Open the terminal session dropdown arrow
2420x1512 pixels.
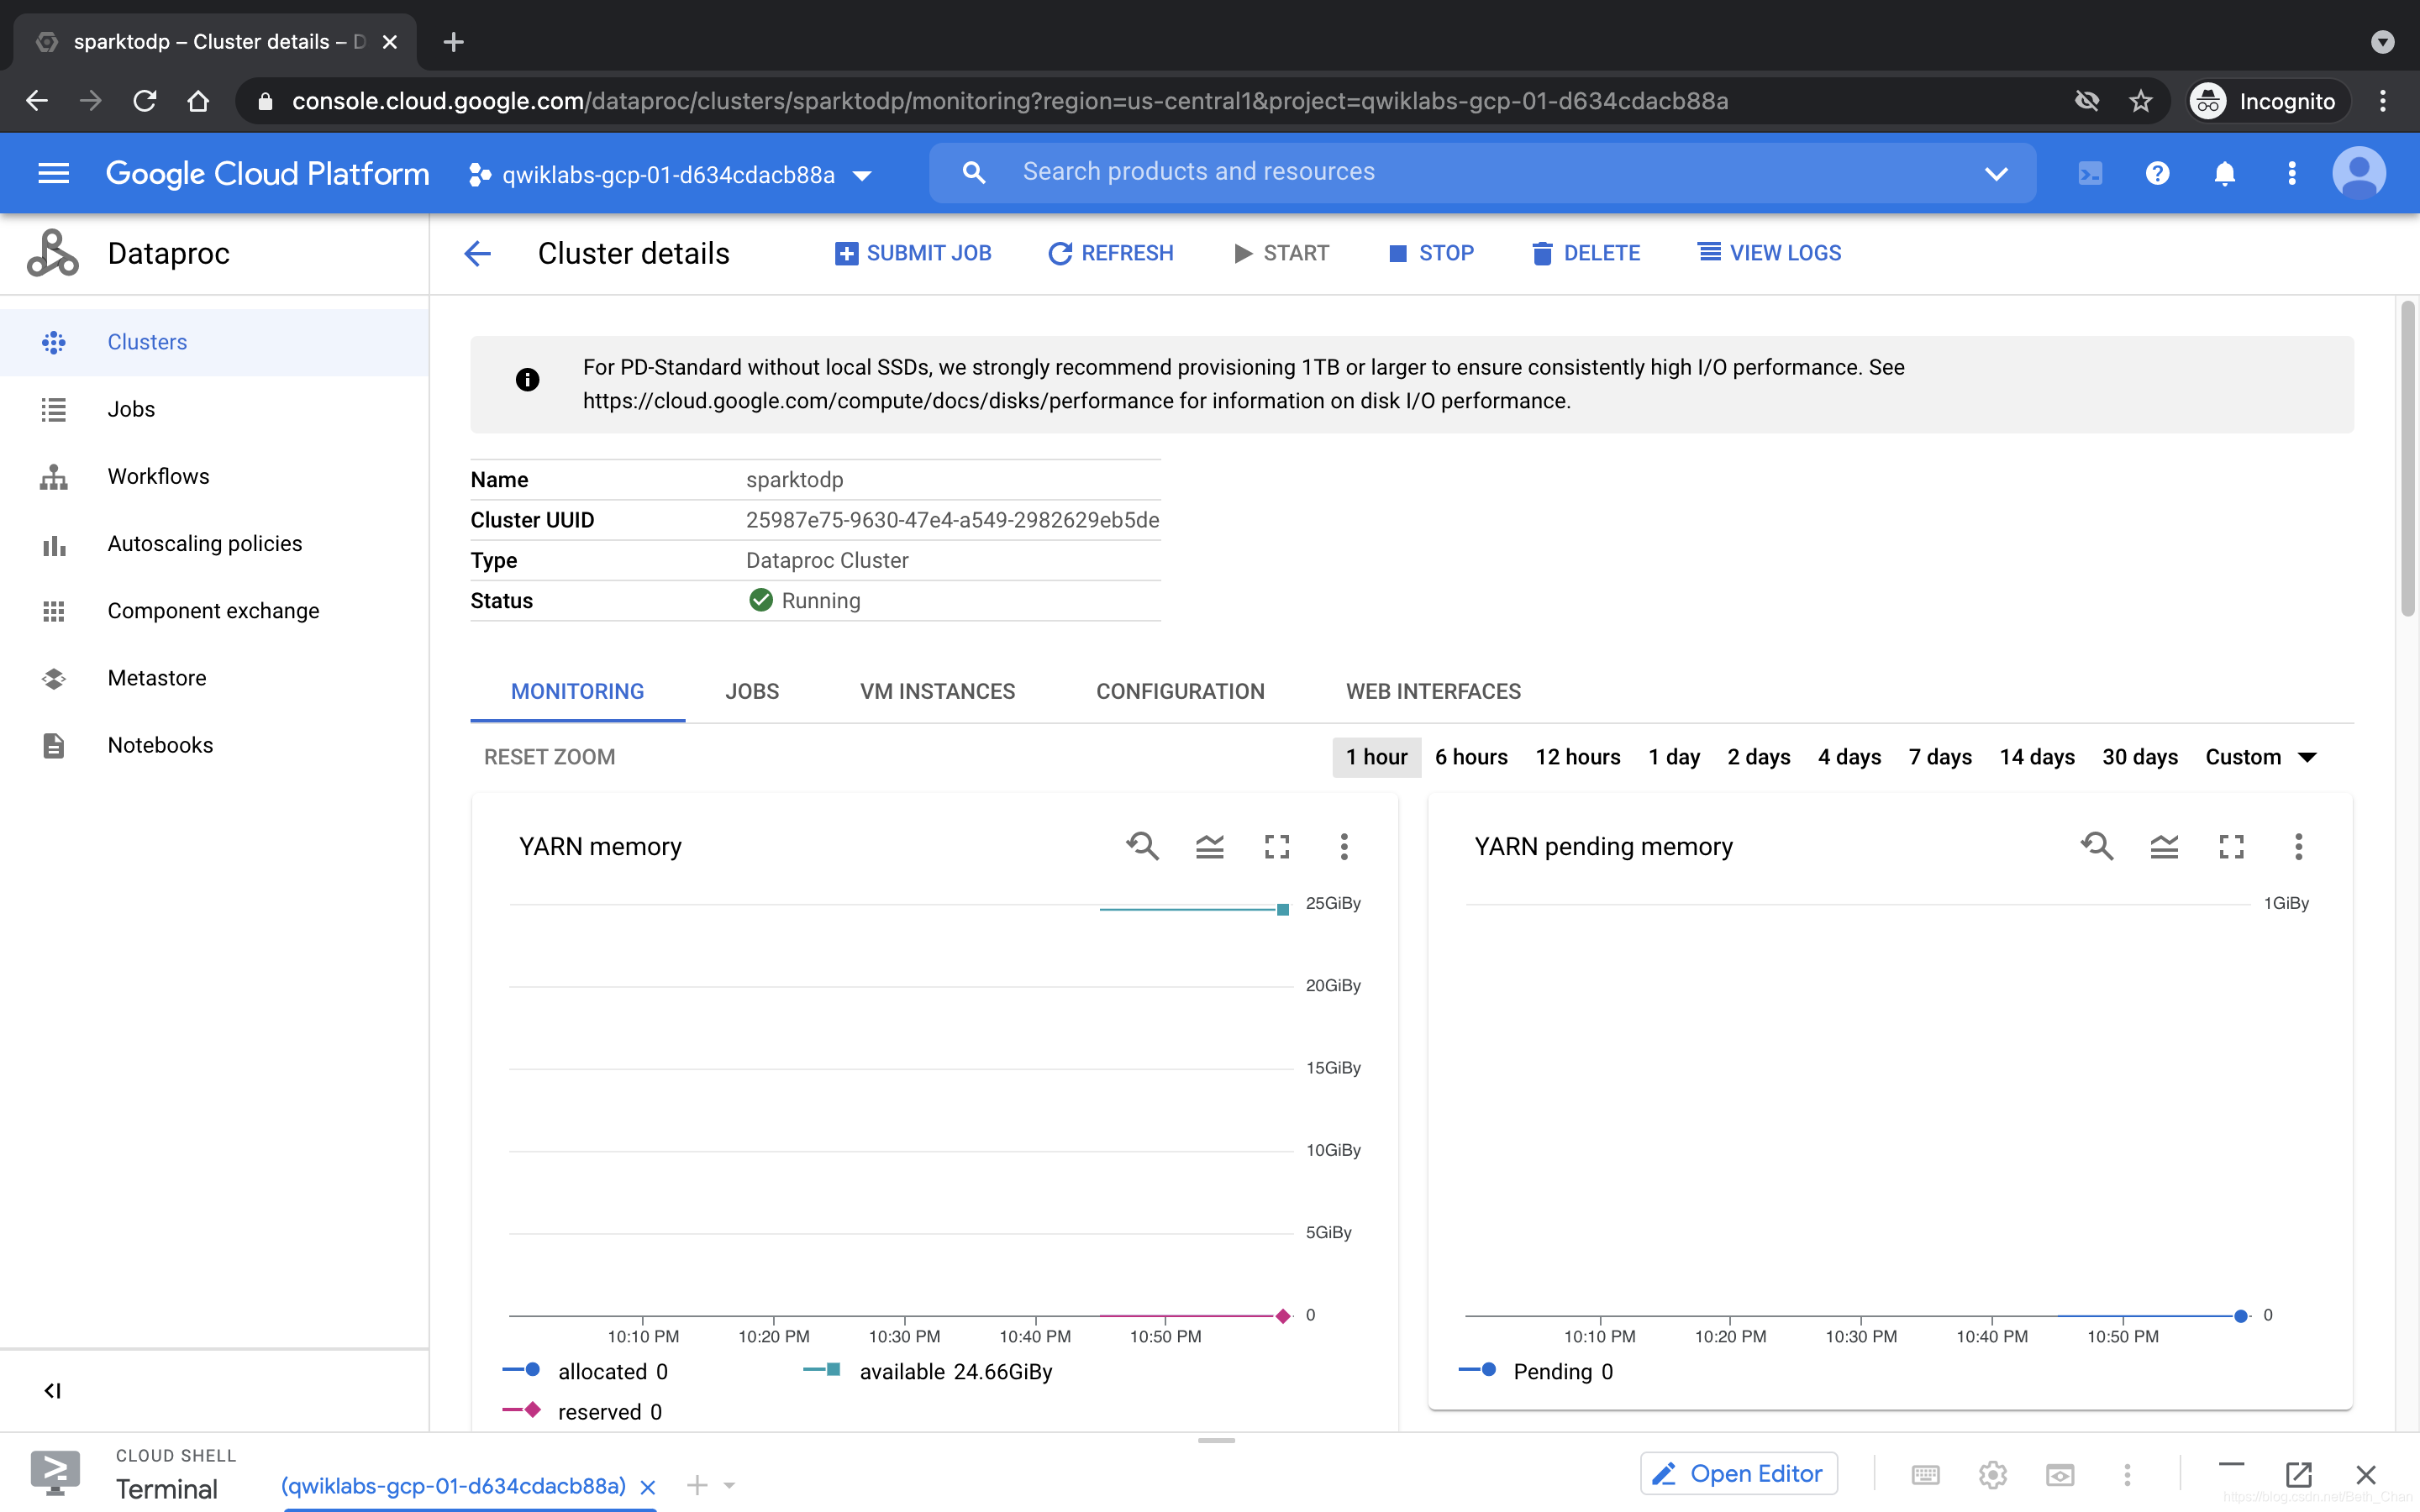(730, 1485)
